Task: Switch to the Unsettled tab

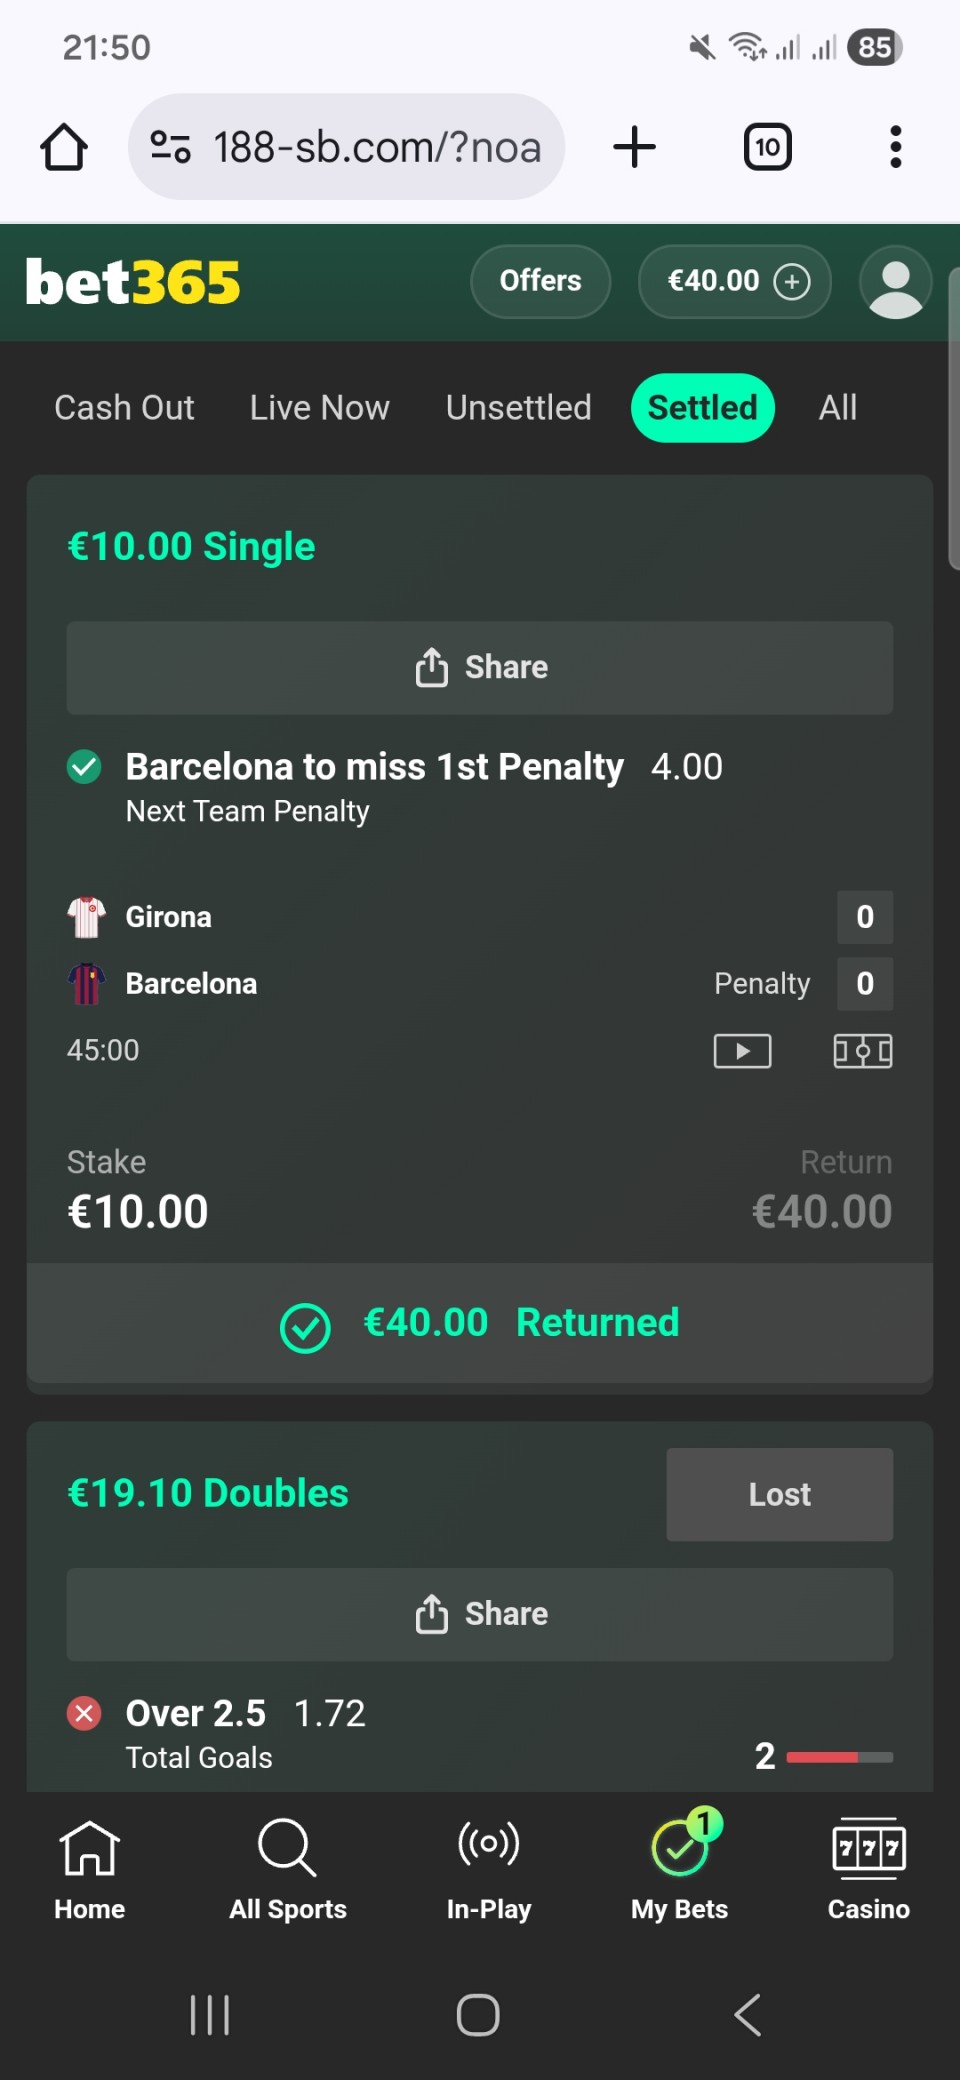Action: pyautogui.click(x=518, y=408)
